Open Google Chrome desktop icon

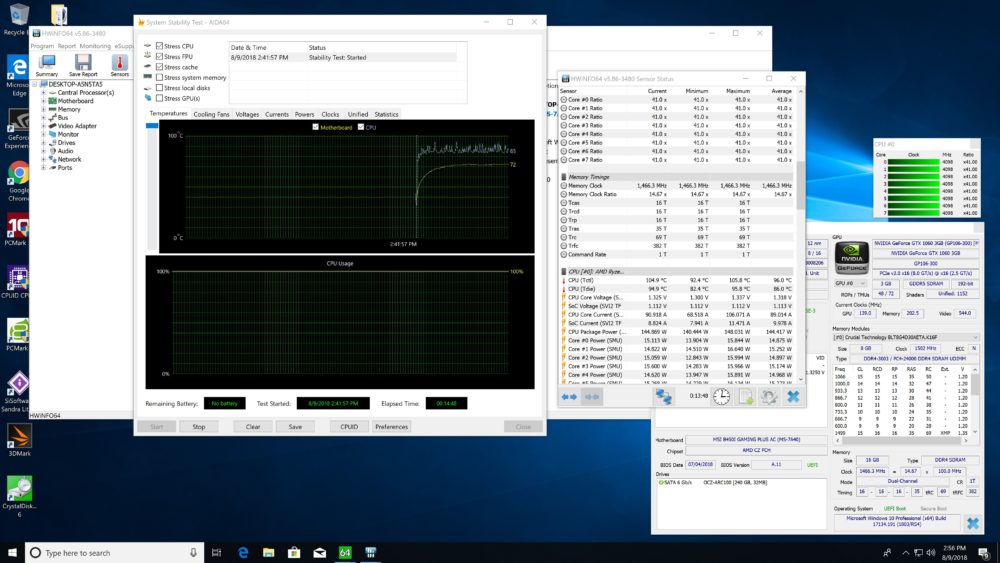(18, 181)
